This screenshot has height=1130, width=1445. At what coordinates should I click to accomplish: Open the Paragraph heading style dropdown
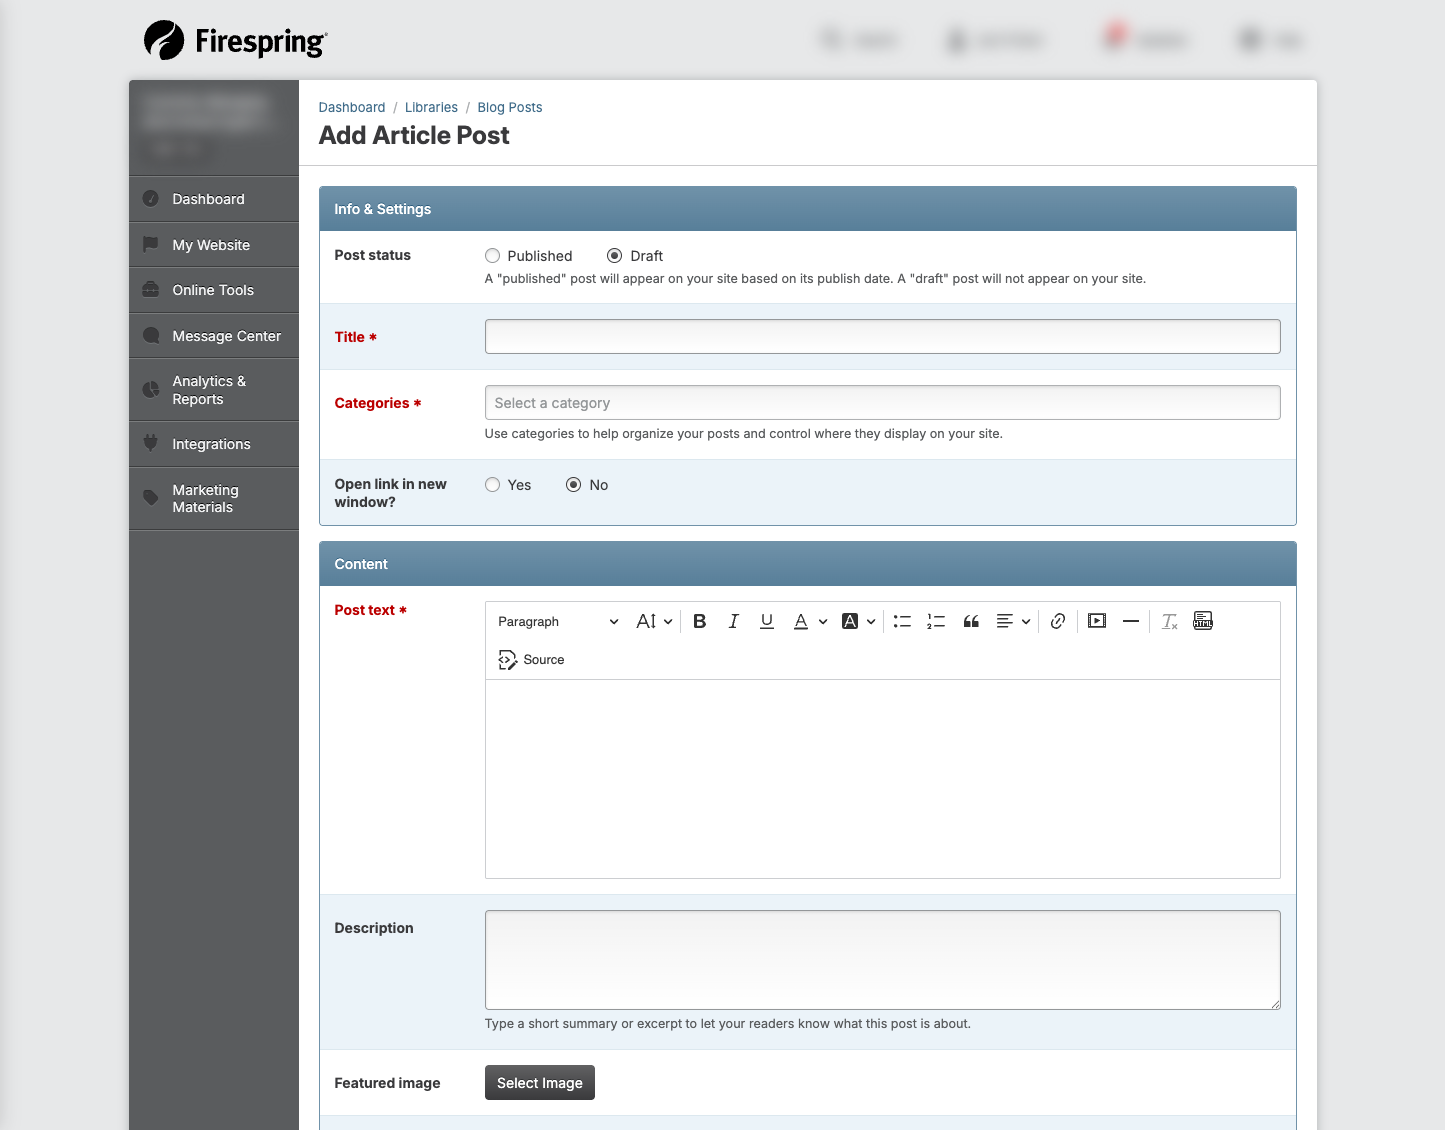click(558, 621)
